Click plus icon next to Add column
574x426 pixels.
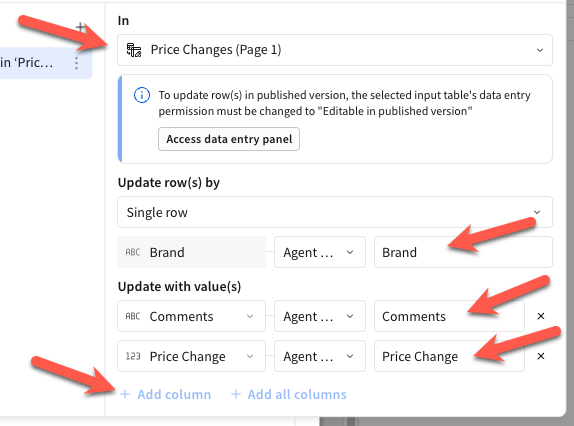pos(125,394)
